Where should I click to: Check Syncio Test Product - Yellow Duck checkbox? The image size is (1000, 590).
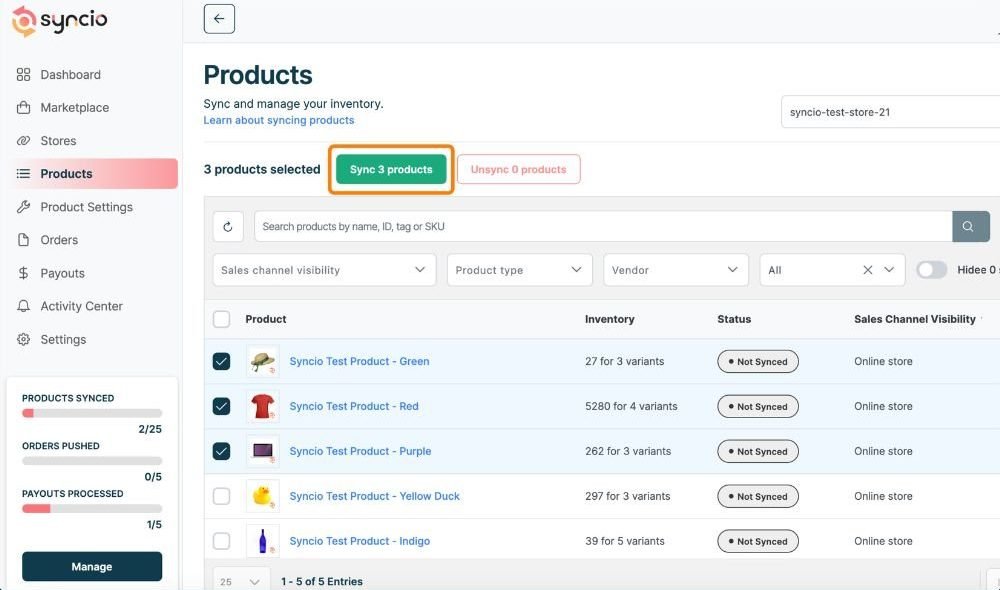221,496
